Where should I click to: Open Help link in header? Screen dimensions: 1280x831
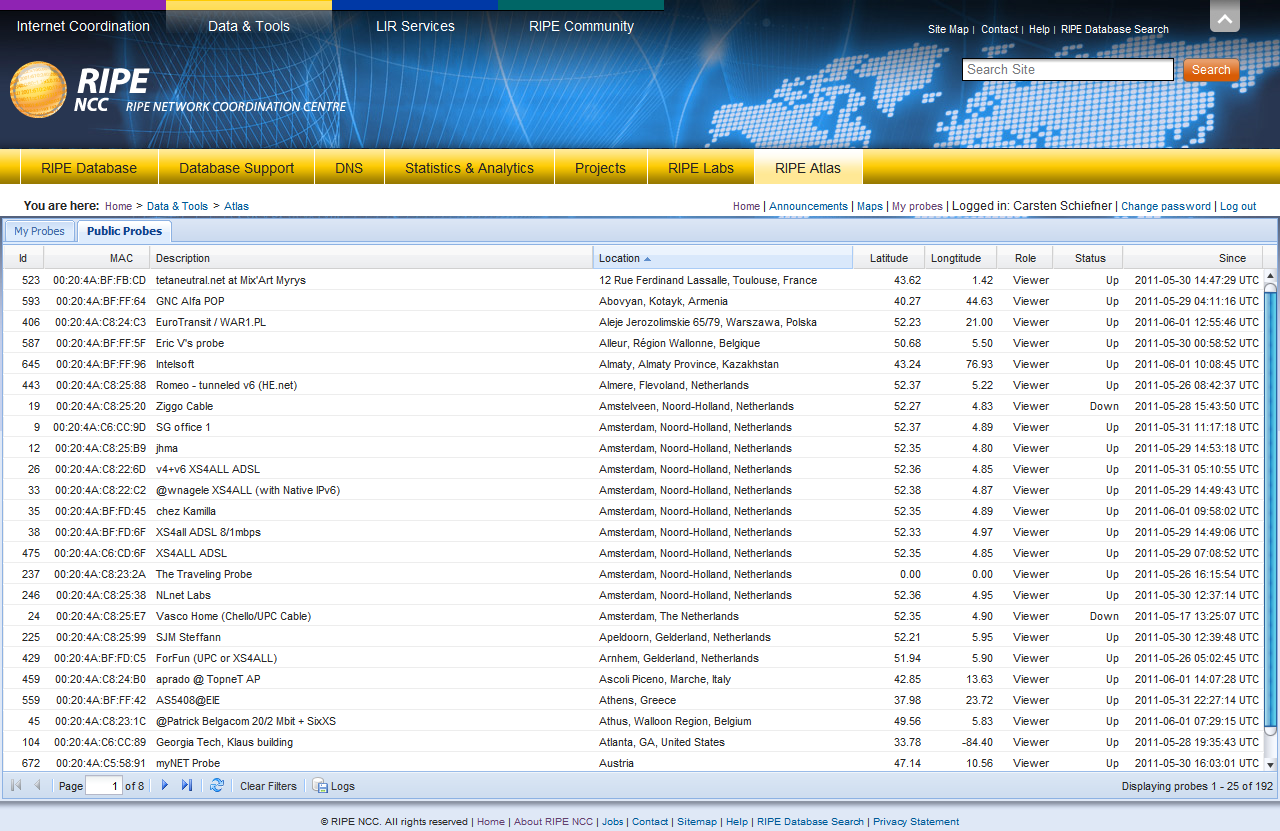[1039, 29]
